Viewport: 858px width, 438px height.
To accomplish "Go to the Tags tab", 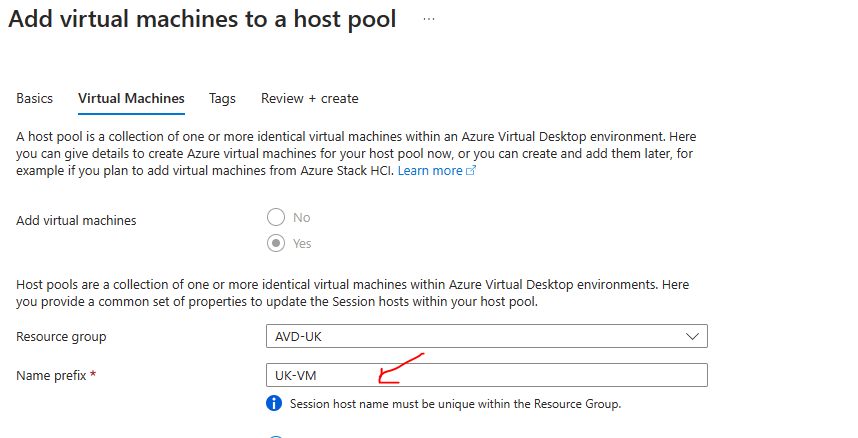I will (222, 98).
